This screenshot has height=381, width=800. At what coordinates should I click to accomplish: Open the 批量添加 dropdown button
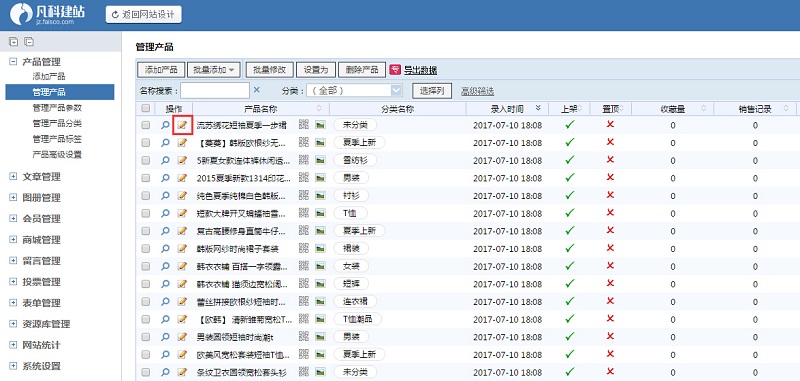(x=213, y=70)
